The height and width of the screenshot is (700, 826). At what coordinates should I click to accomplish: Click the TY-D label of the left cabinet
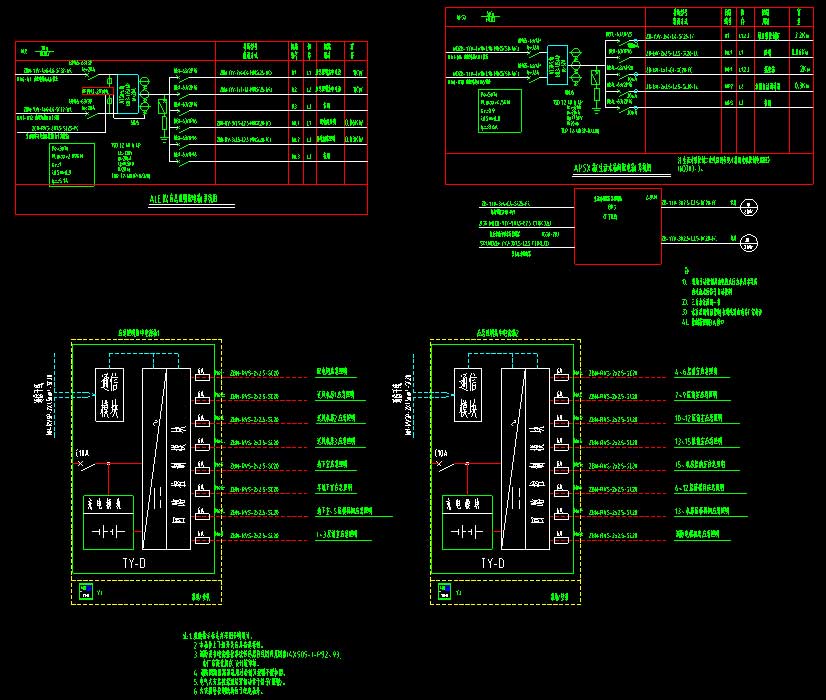pos(134,563)
